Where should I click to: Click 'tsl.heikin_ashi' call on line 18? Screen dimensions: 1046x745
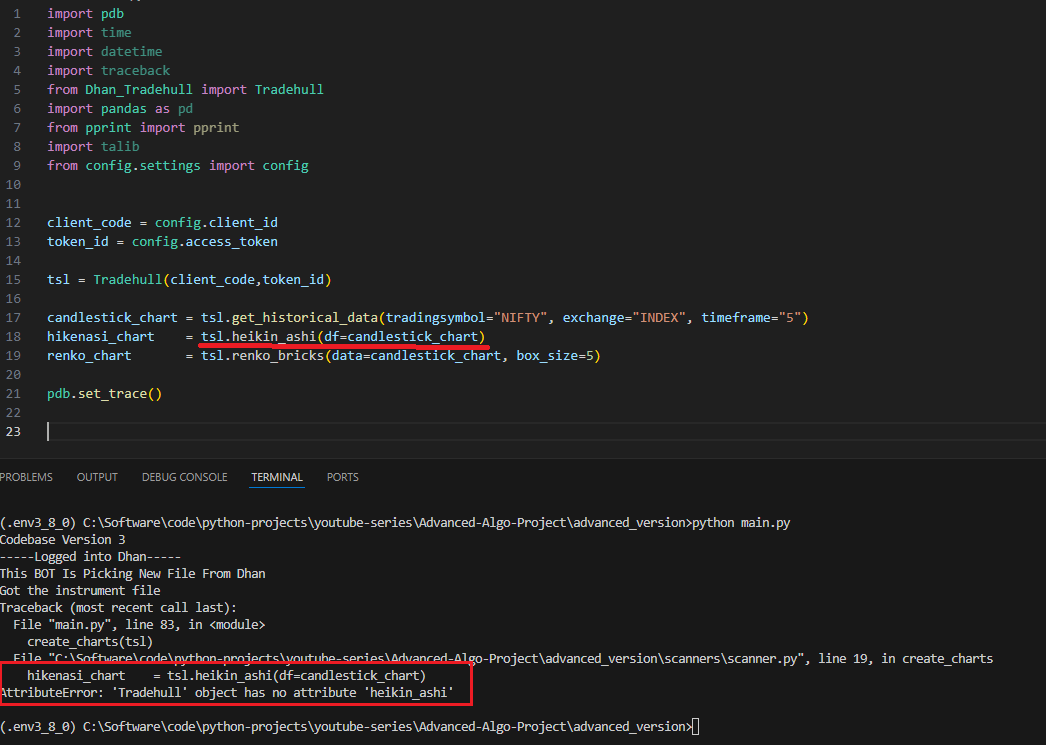258,337
